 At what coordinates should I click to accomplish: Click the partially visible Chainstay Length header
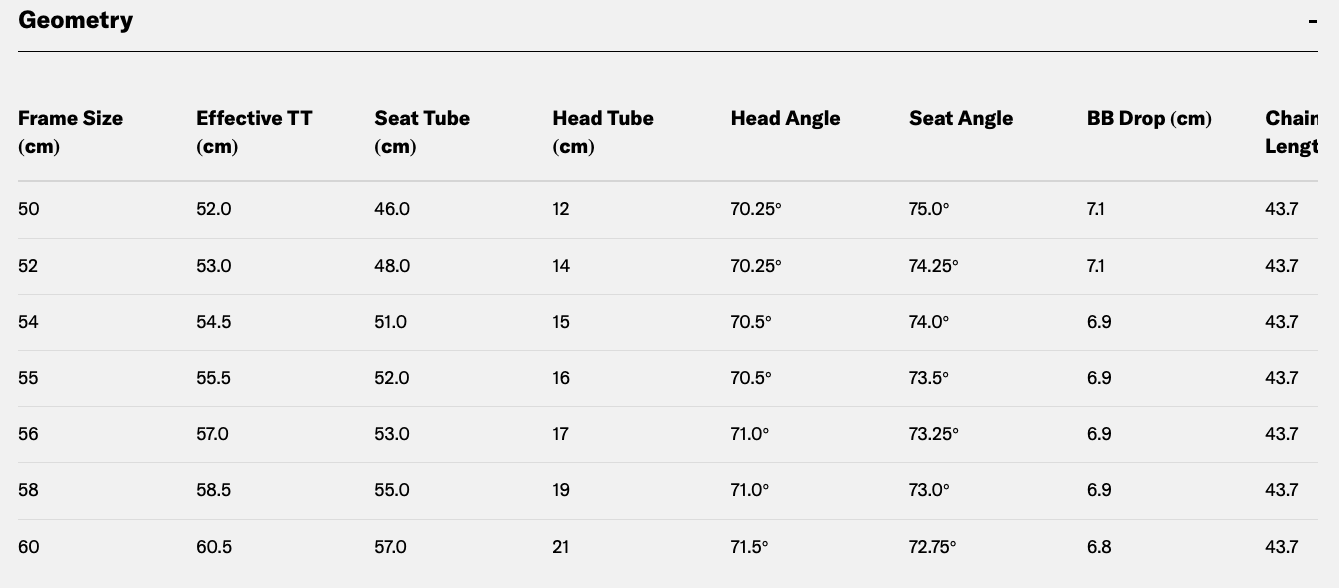click(x=1291, y=132)
